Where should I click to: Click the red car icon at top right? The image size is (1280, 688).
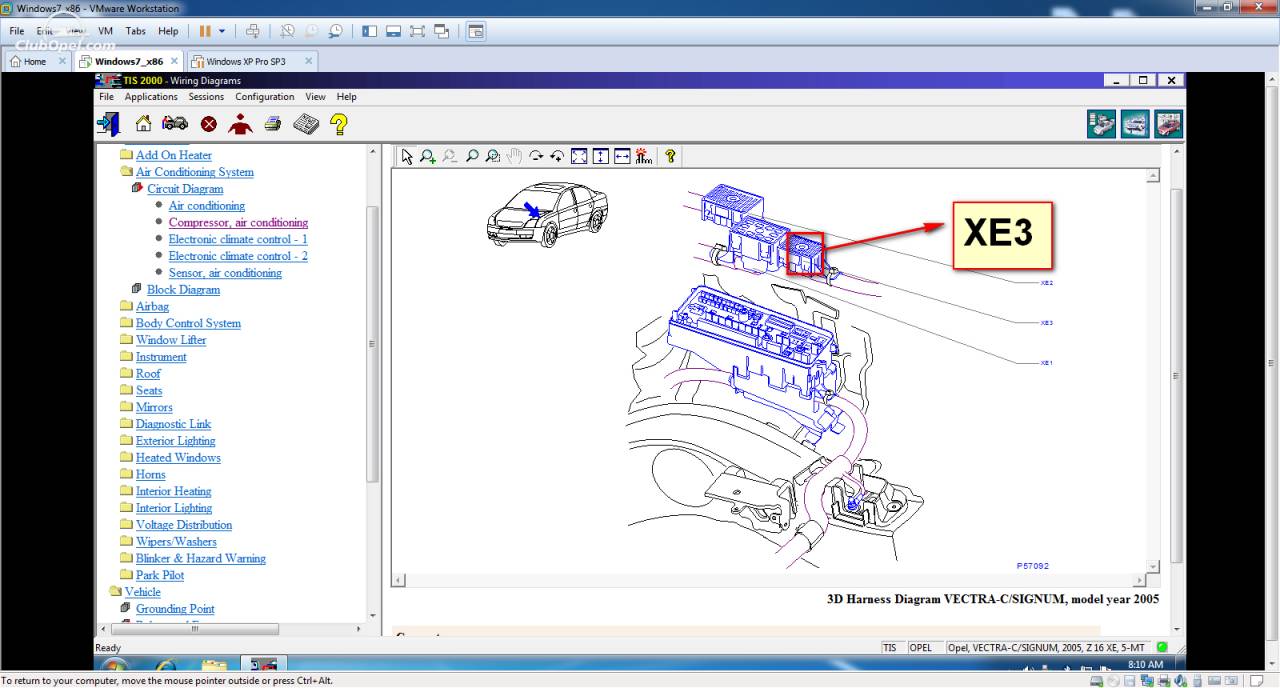tap(1169, 124)
